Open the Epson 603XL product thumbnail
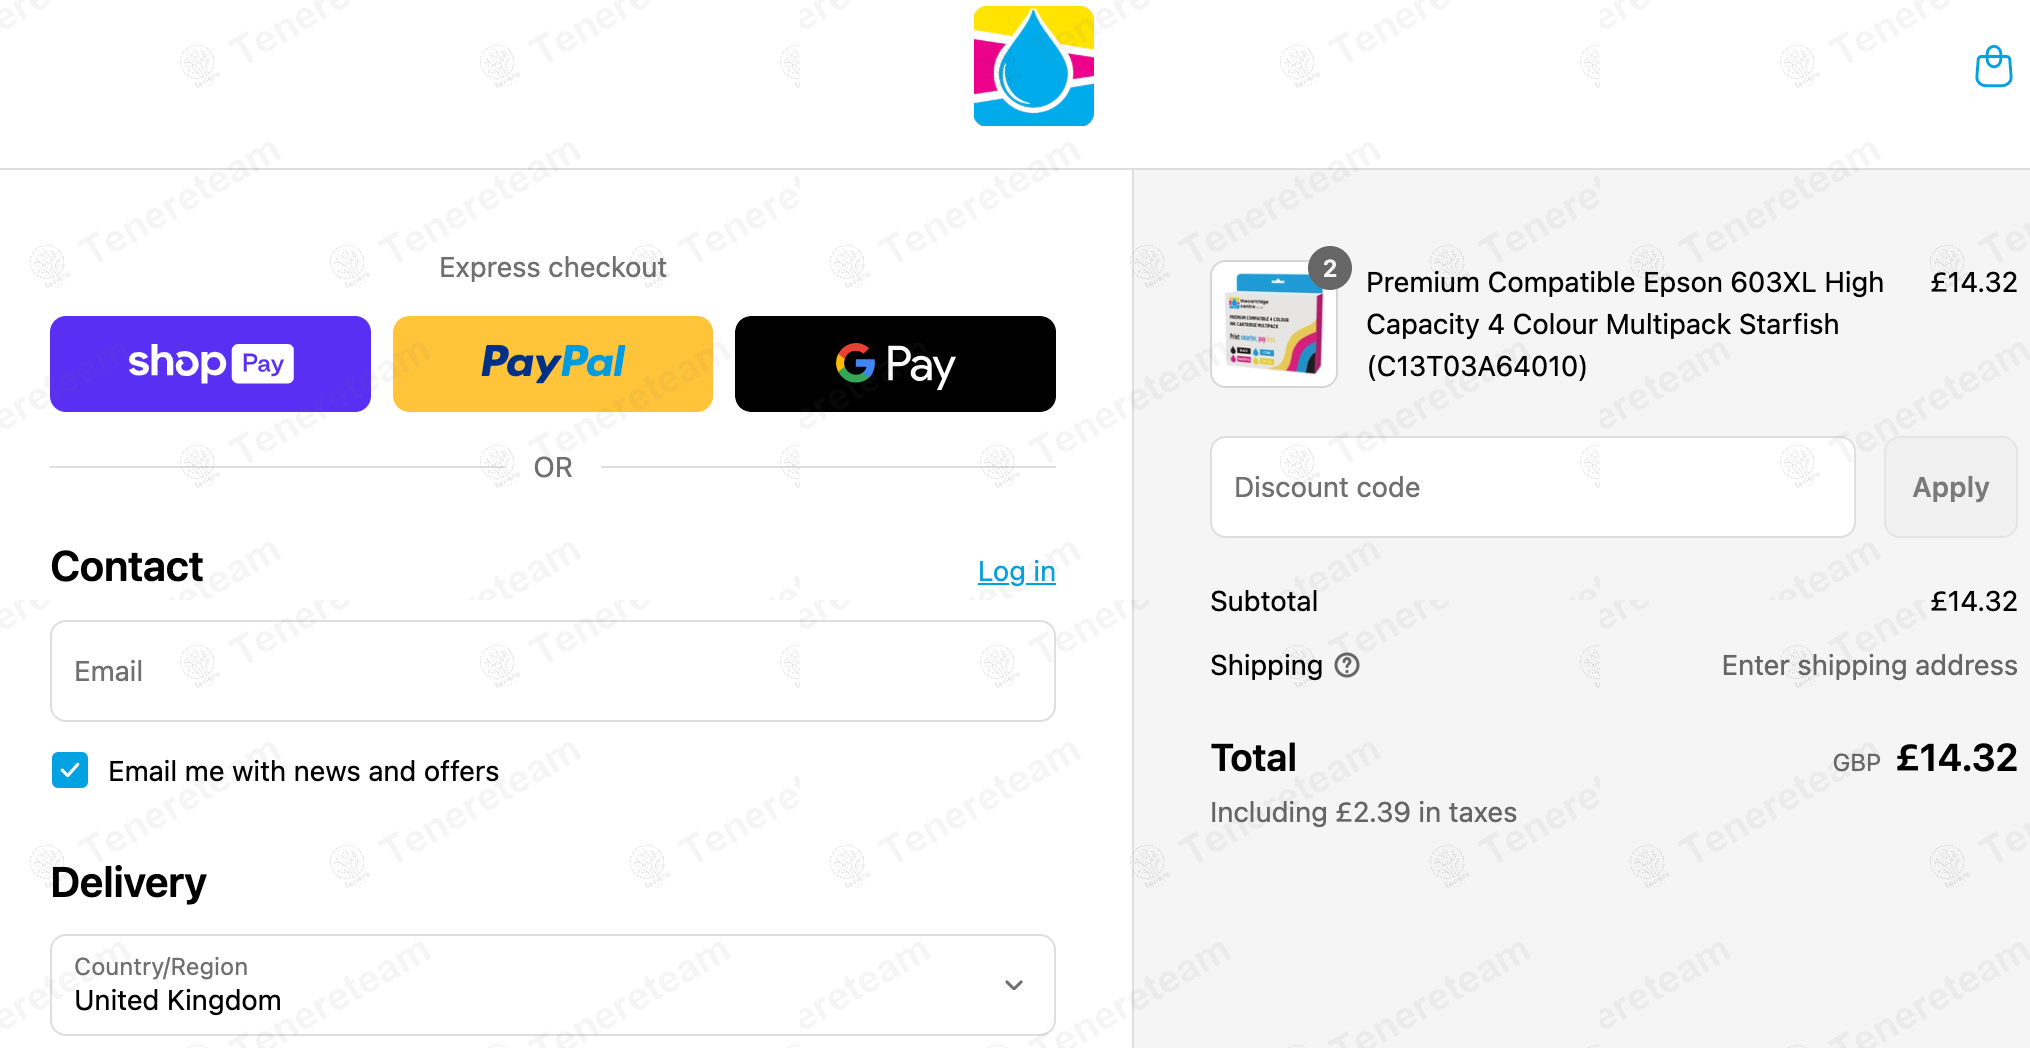Screen dimensions: 2030x1048 tap(1273, 325)
